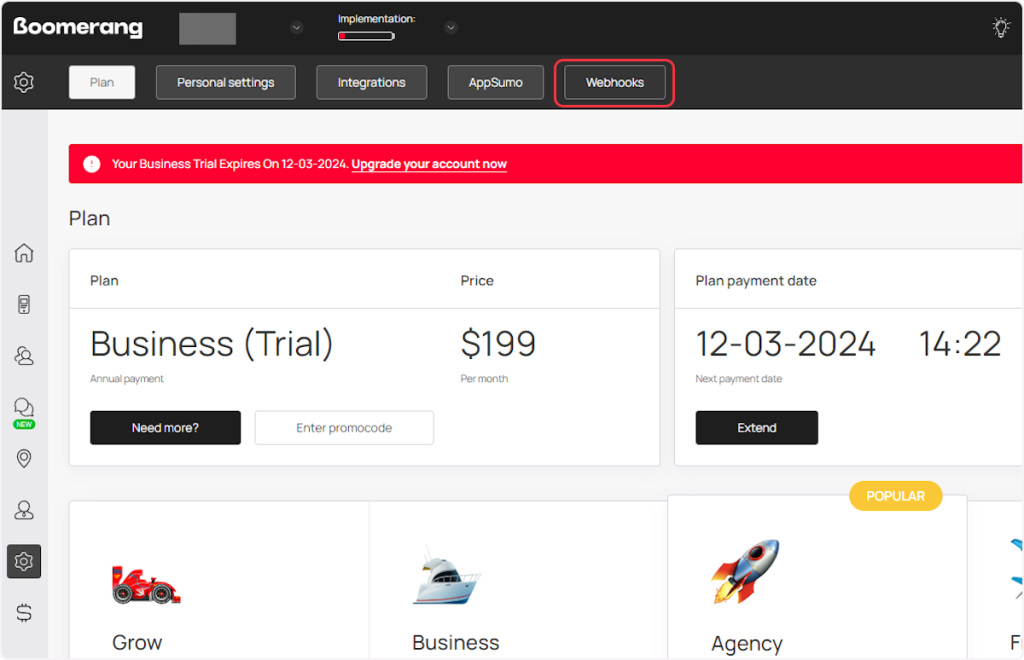Click the location pin icon in sidebar
Image resolution: width=1024 pixels, height=660 pixels.
tap(24, 458)
